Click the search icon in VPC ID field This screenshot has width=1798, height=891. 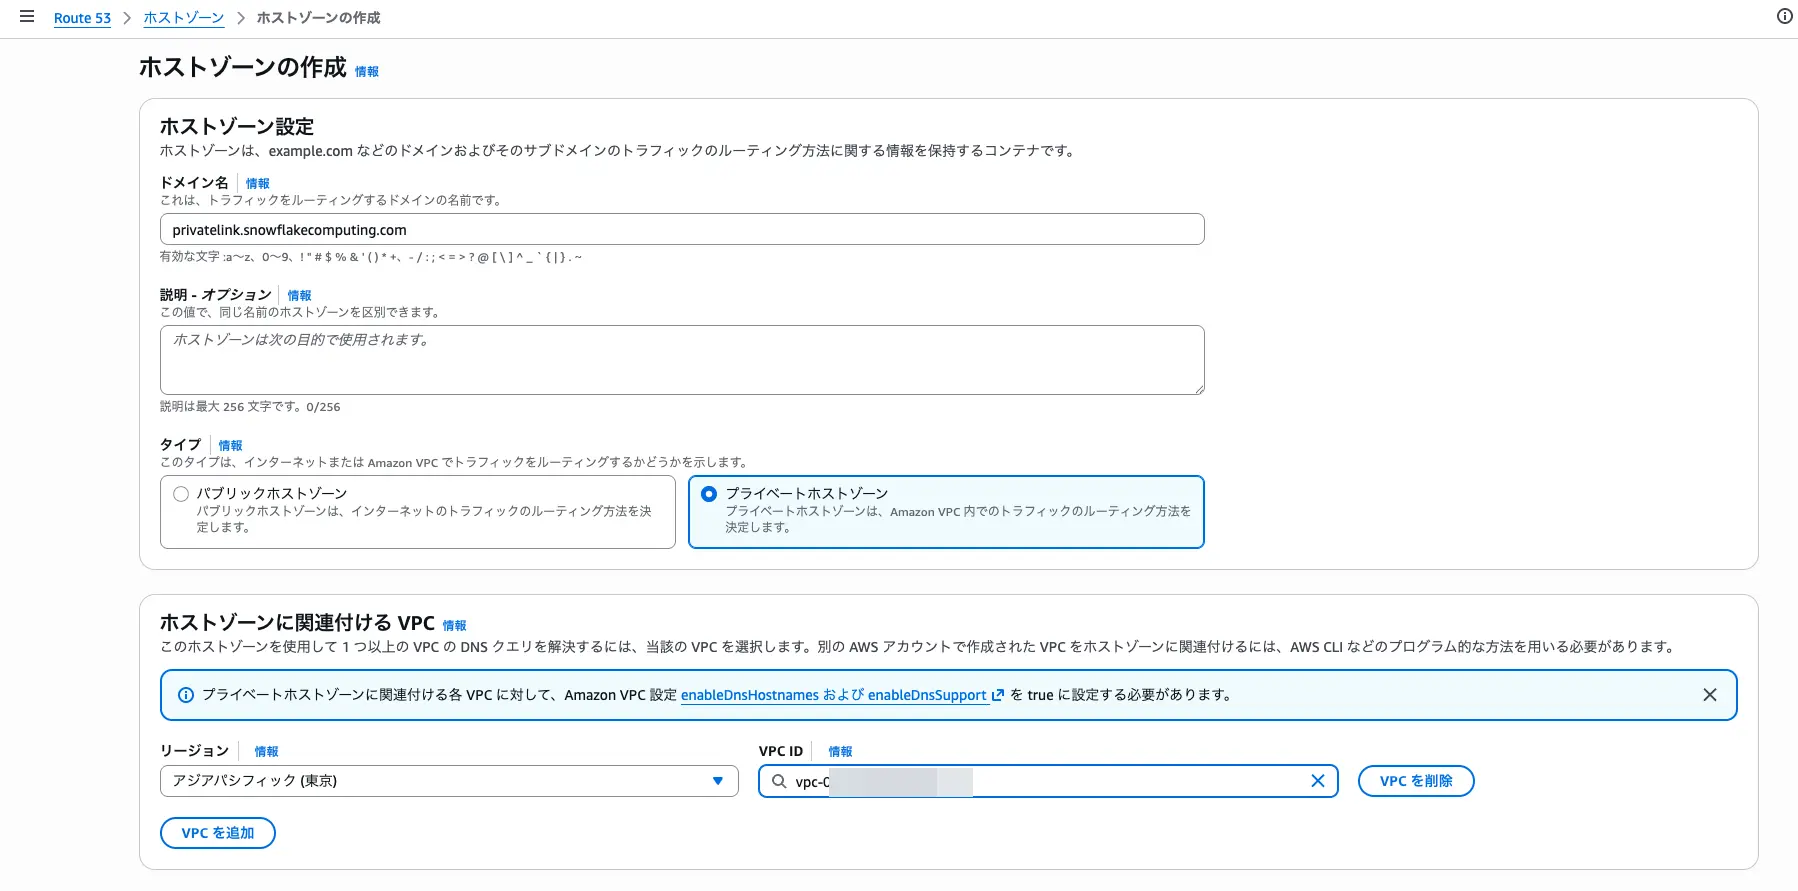coord(779,781)
